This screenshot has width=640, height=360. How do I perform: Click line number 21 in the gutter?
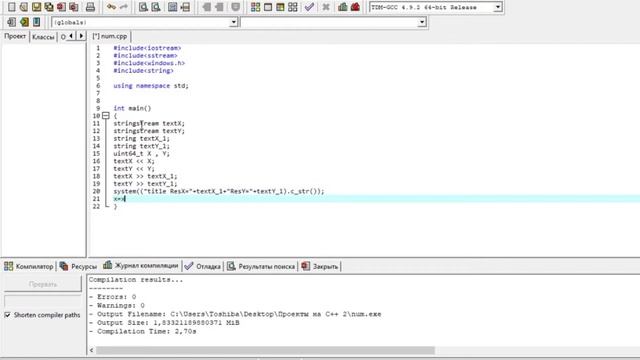[96, 199]
